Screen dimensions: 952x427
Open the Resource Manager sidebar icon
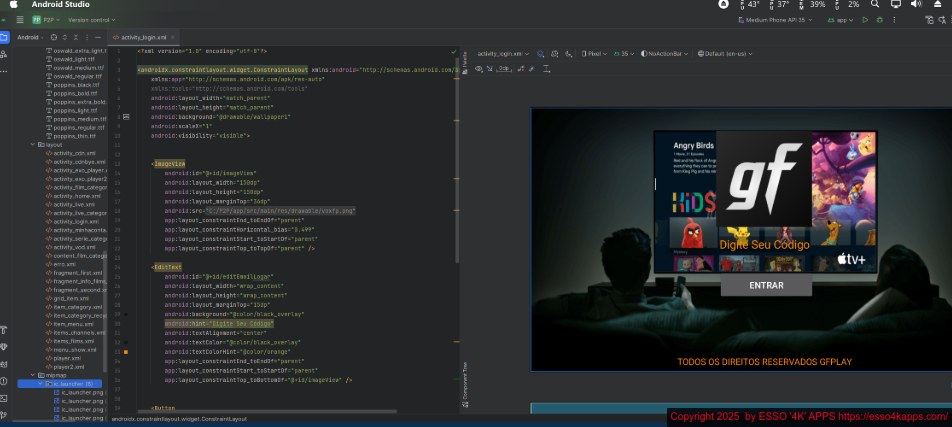(4, 54)
